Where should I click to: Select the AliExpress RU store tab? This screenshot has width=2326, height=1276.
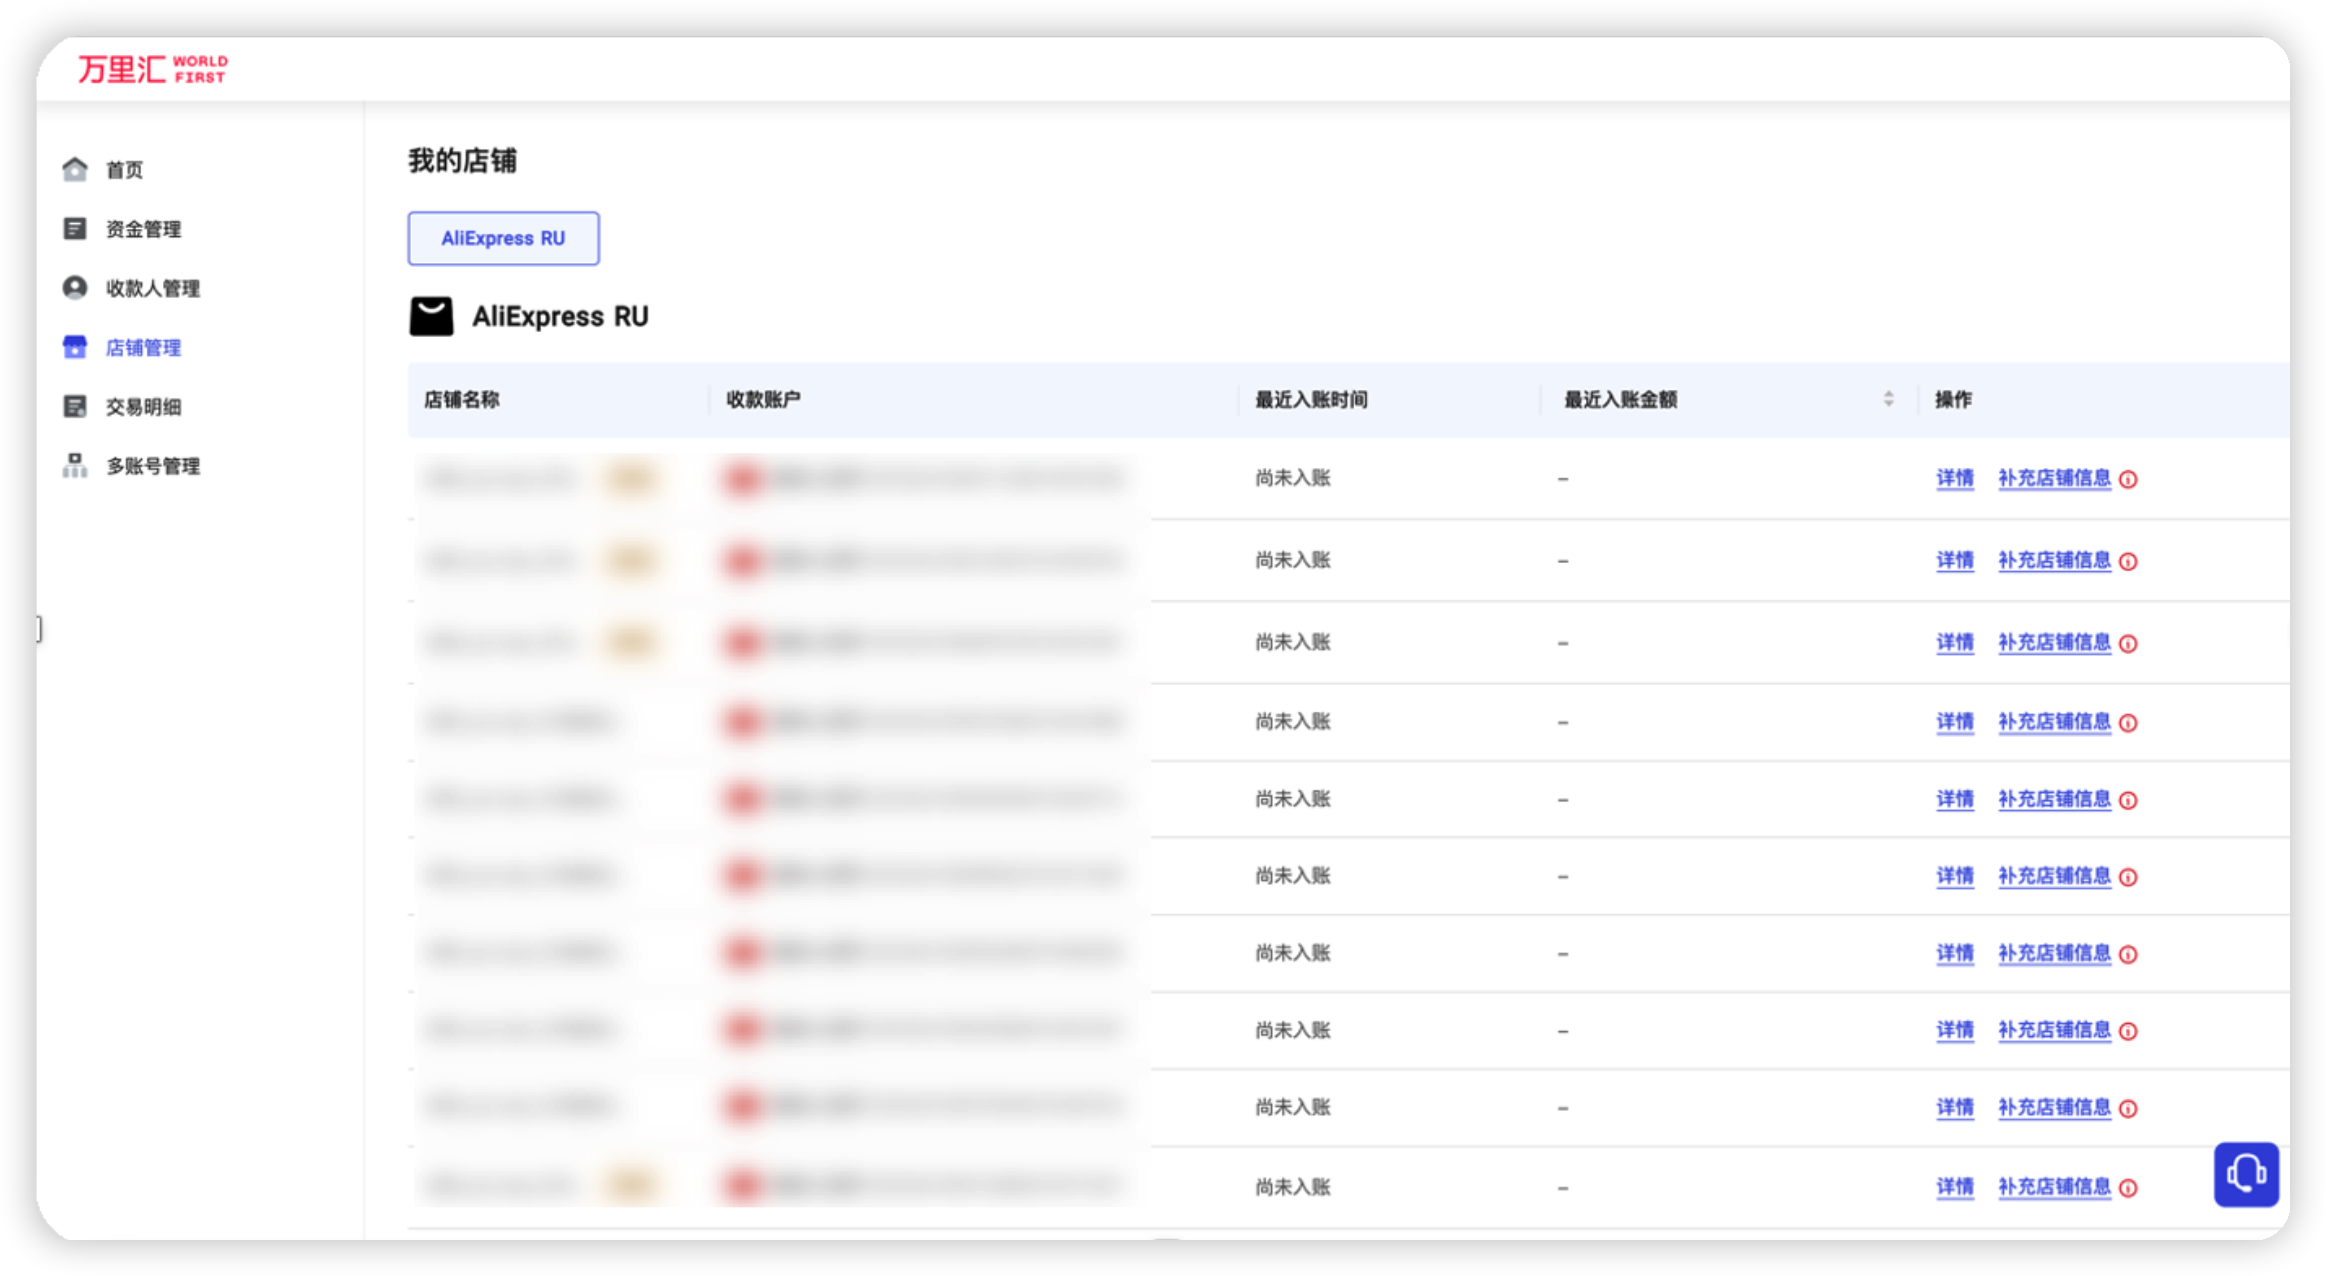pos(503,238)
